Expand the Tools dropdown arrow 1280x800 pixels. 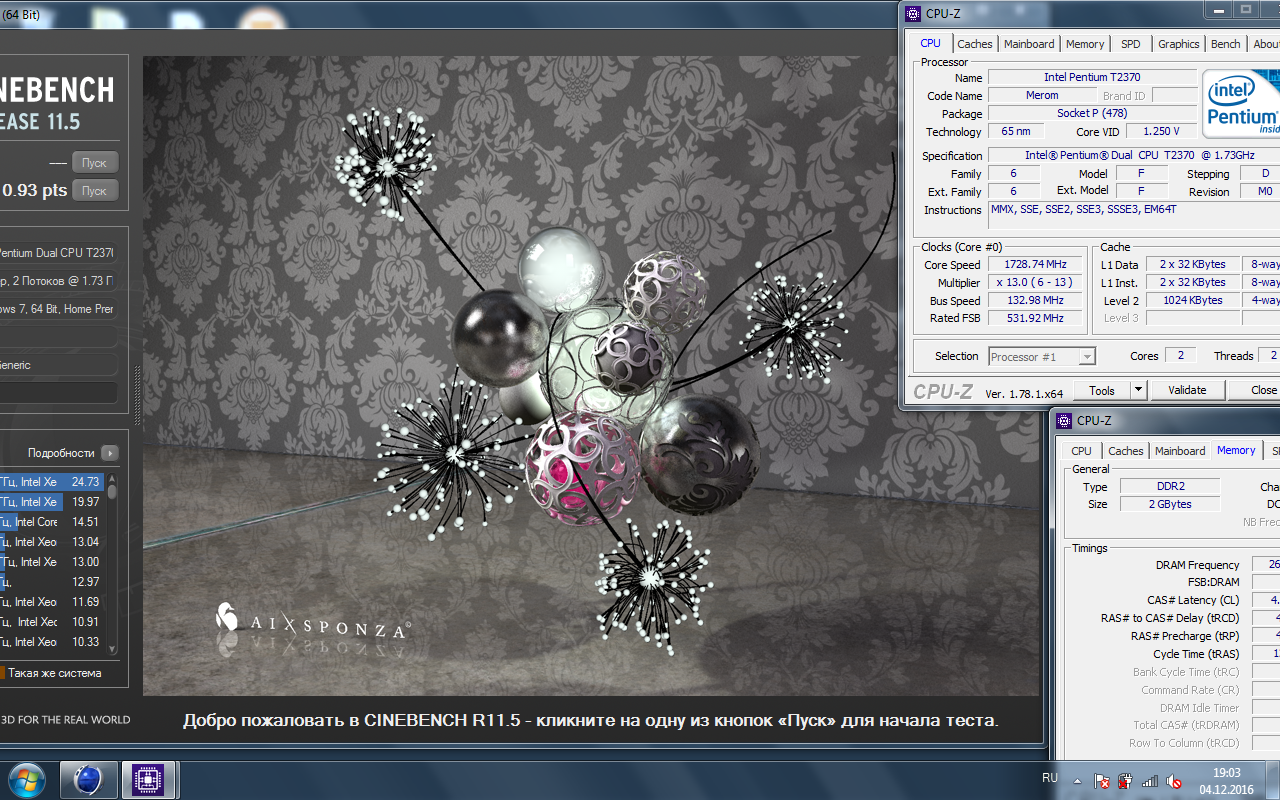pos(1138,390)
